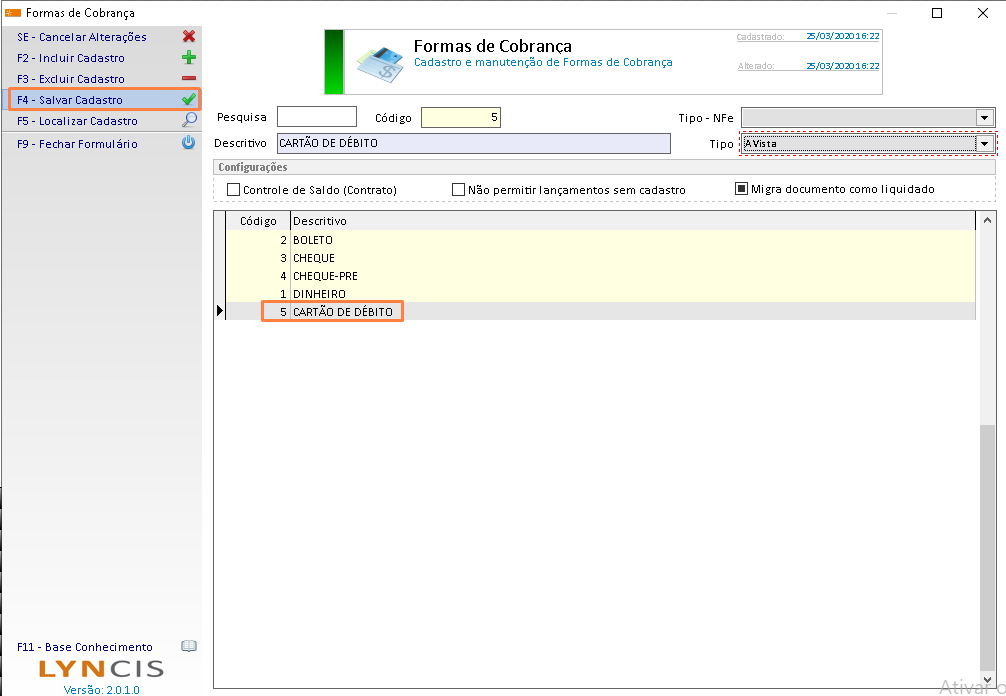Click the blue power close form icon
1006x696 pixels.
(x=188, y=143)
